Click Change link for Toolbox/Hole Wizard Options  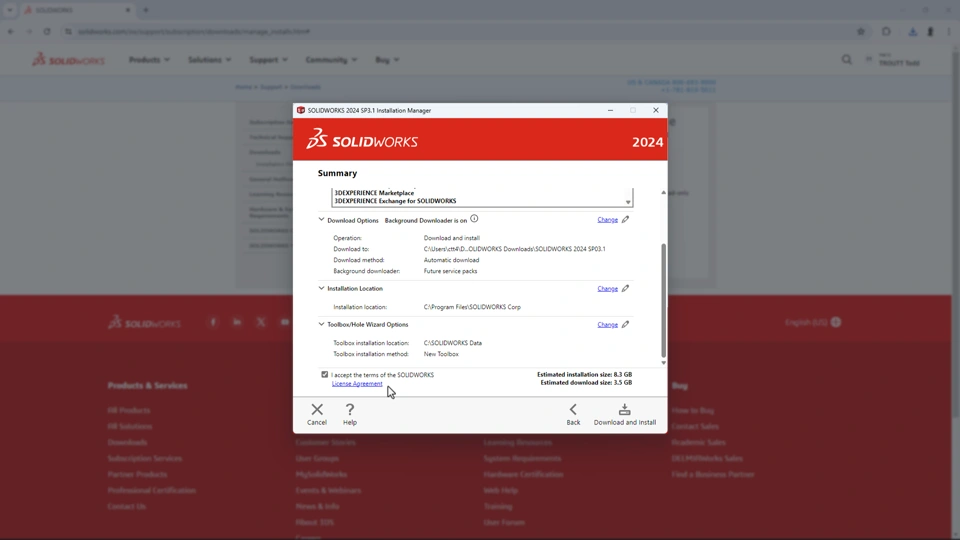click(x=607, y=324)
